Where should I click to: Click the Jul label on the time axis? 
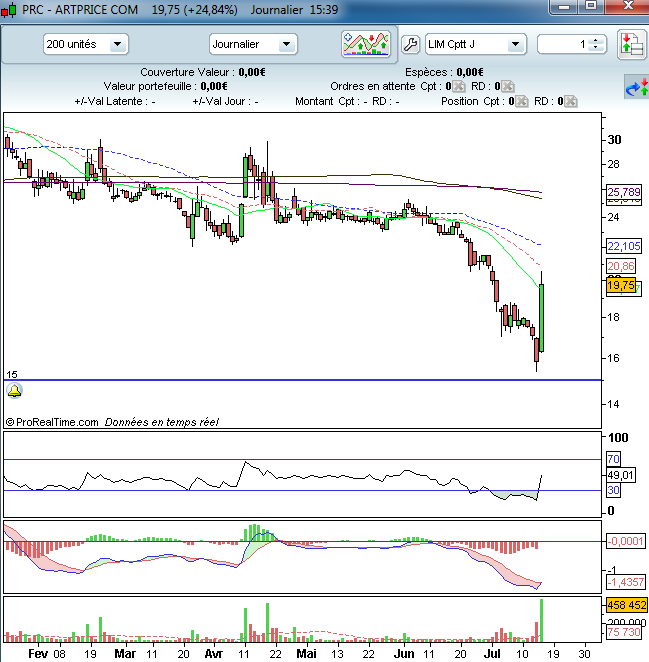click(x=492, y=654)
